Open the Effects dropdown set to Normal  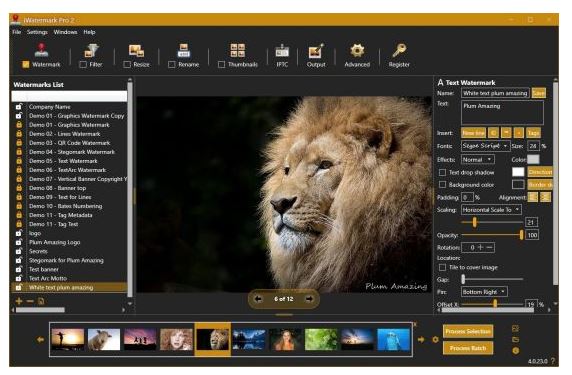point(478,159)
